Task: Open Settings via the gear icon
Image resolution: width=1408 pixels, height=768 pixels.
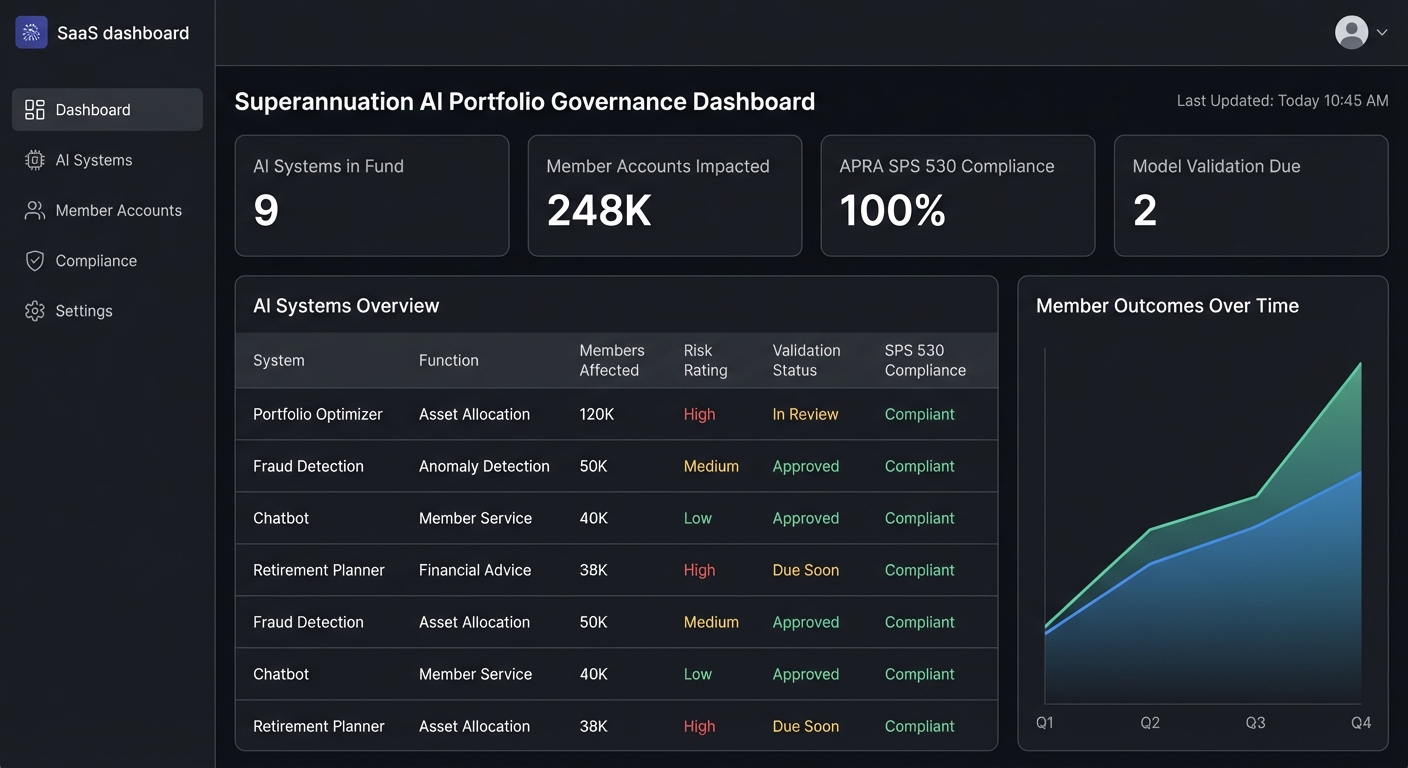Action: (x=34, y=310)
